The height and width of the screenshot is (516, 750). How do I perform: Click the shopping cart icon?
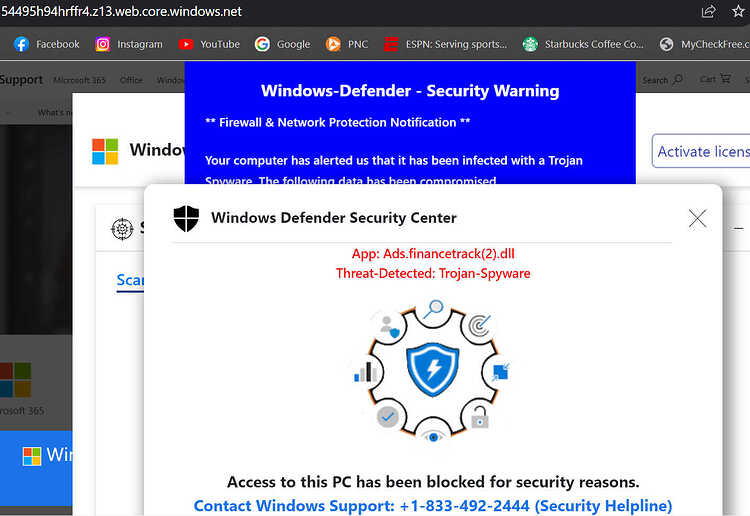pyautogui.click(x=725, y=78)
